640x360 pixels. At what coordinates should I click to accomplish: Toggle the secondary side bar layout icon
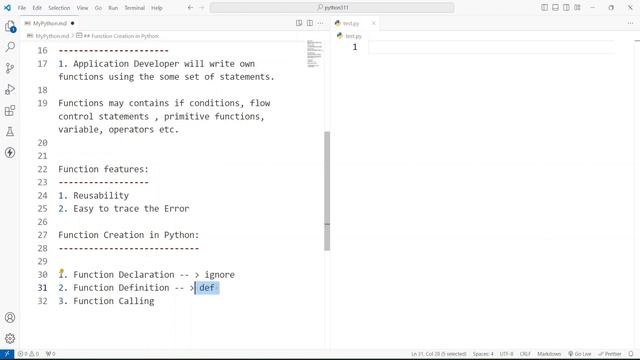click(566, 7)
